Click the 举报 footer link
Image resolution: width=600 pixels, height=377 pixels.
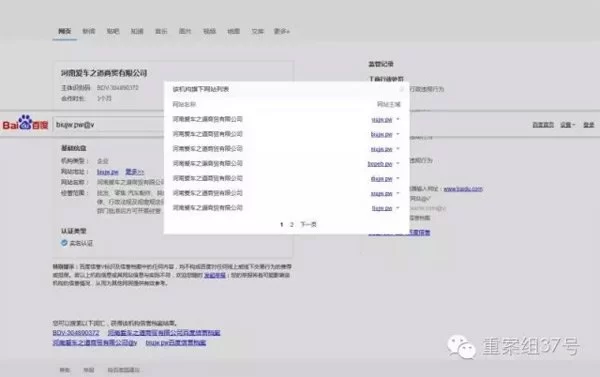tap(89, 370)
